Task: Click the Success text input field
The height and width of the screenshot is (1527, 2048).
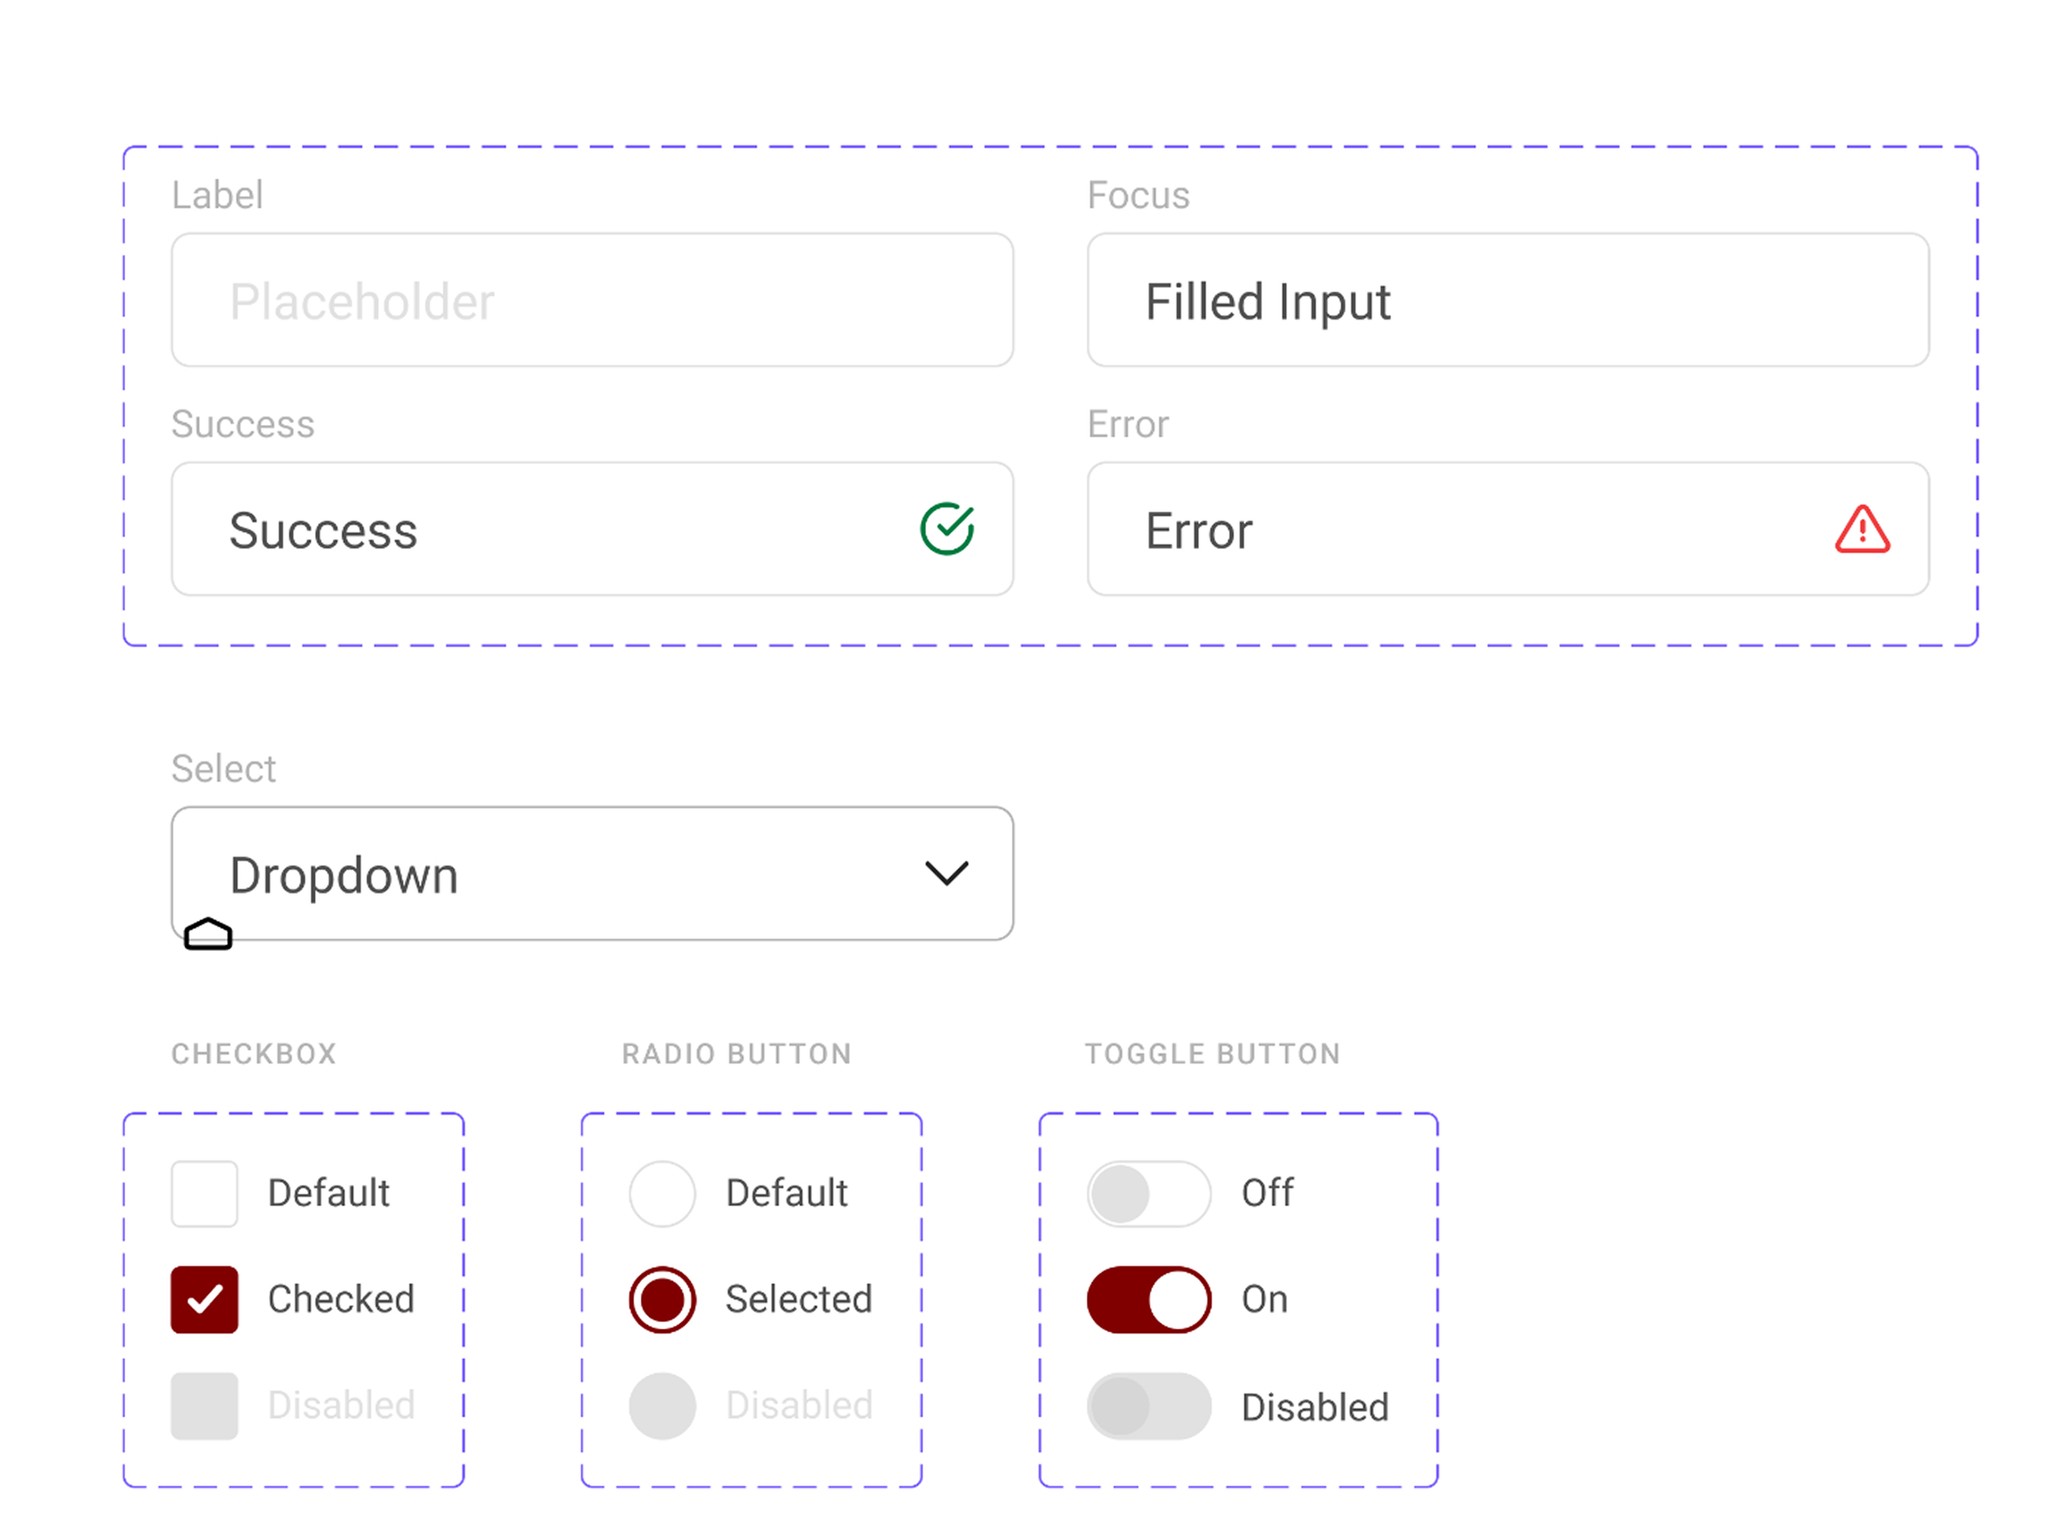Action: coord(560,529)
